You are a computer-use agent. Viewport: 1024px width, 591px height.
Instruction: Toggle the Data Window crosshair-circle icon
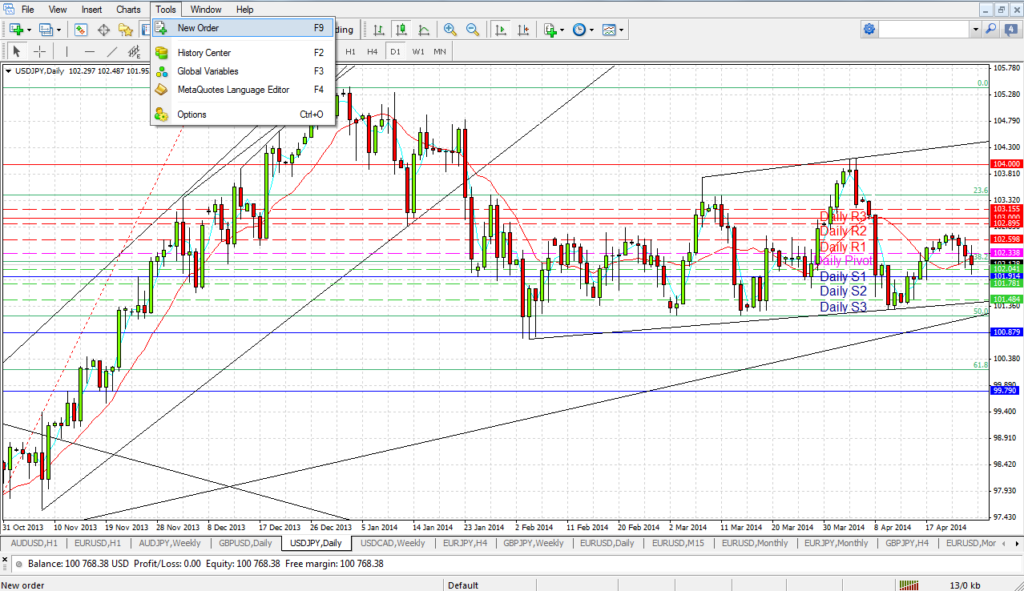click(x=103, y=29)
